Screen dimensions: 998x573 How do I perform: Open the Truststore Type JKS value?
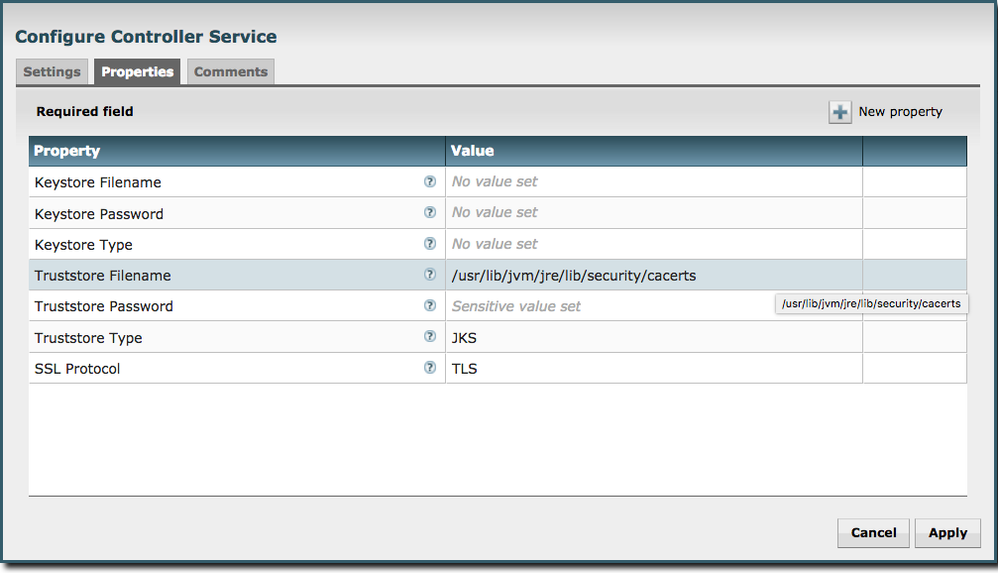(653, 337)
